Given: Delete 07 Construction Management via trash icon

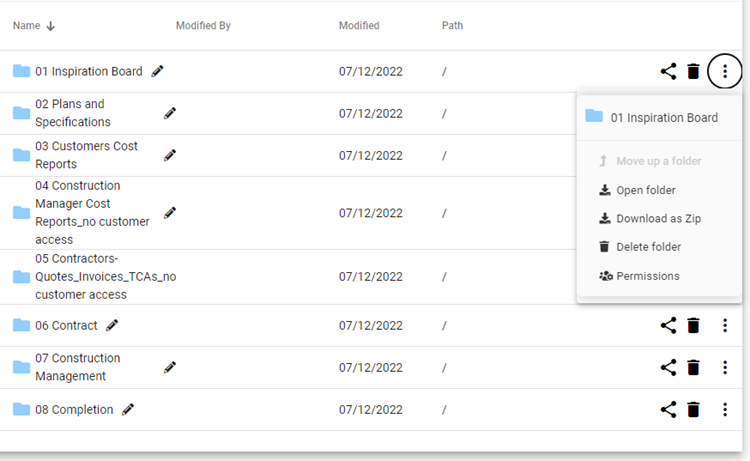Looking at the screenshot, I should click(x=693, y=367).
